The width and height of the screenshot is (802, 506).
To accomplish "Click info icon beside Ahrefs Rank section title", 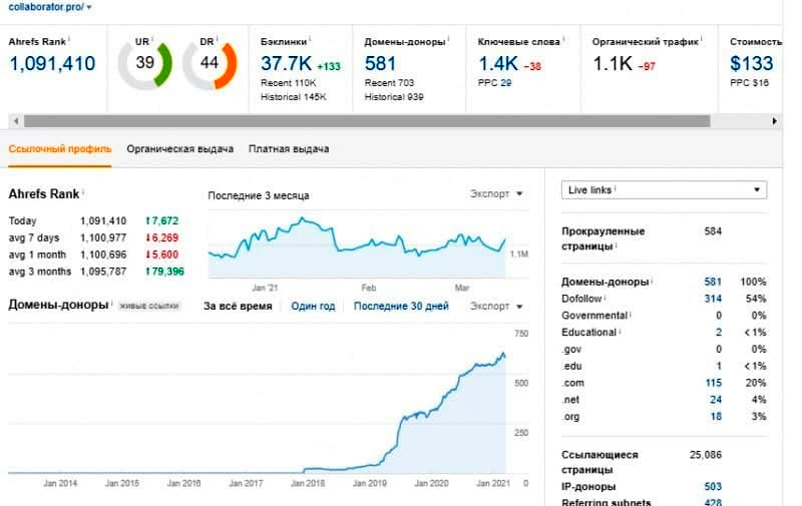I will (83, 192).
